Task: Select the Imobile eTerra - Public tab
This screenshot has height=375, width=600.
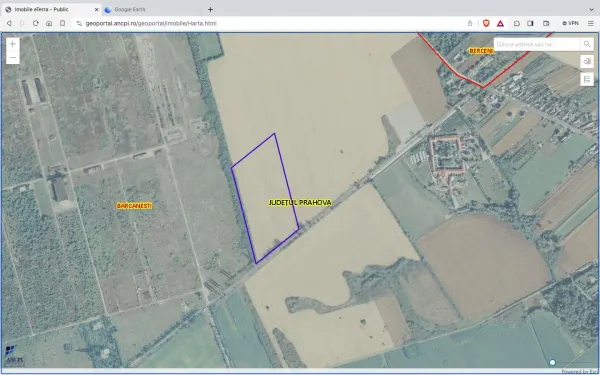Action: click(51, 10)
